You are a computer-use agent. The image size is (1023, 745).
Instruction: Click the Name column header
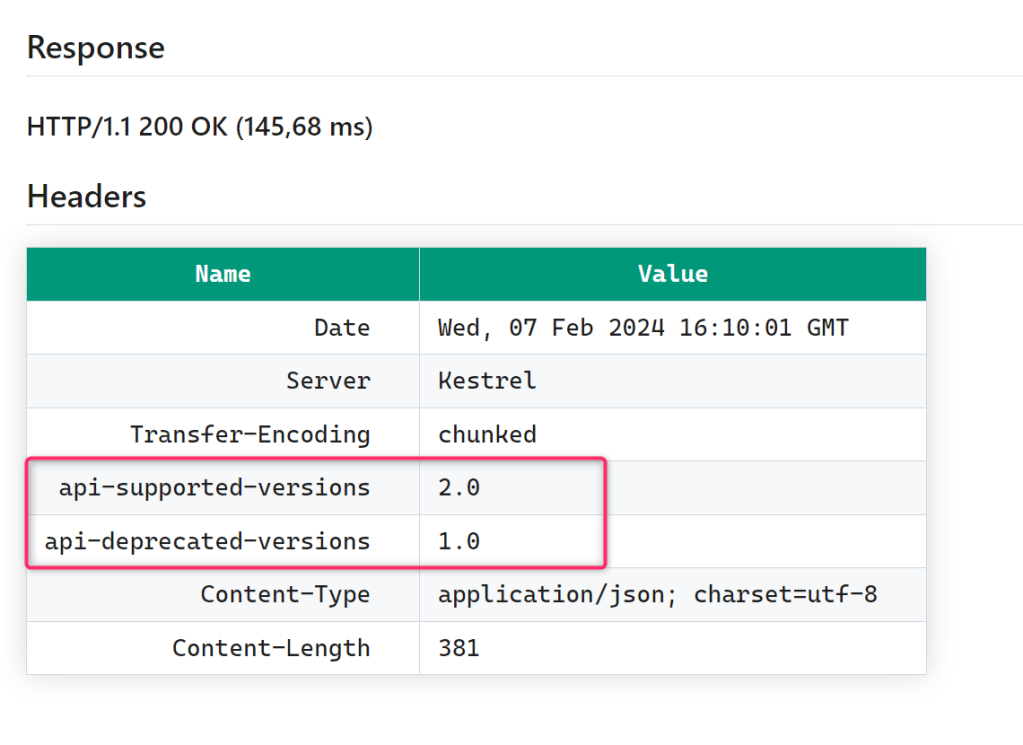click(x=223, y=274)
